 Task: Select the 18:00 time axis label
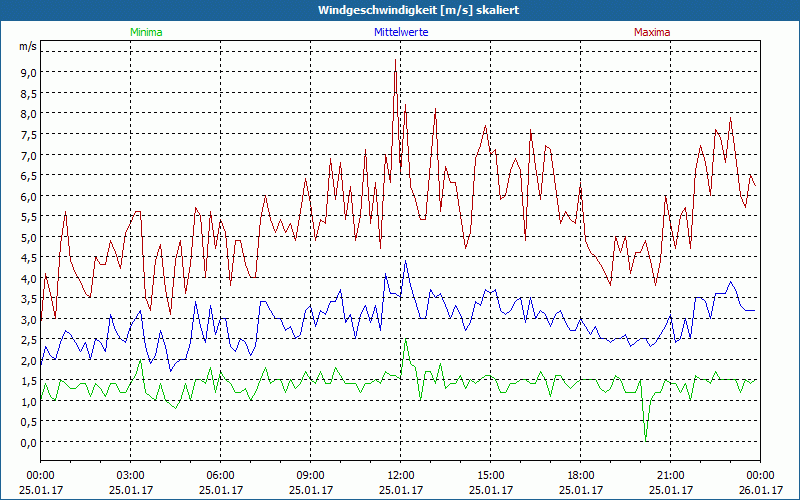point(581,475)
